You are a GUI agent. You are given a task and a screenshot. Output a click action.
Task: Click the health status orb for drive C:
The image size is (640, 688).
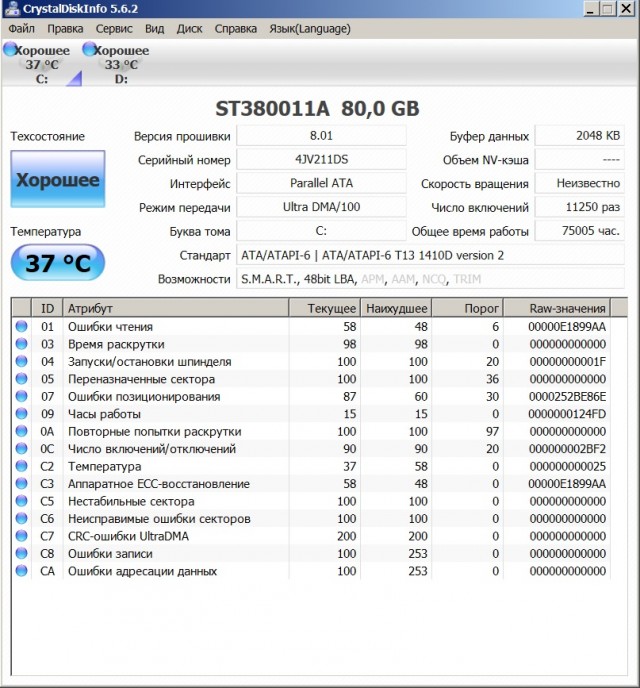point(11,49)
